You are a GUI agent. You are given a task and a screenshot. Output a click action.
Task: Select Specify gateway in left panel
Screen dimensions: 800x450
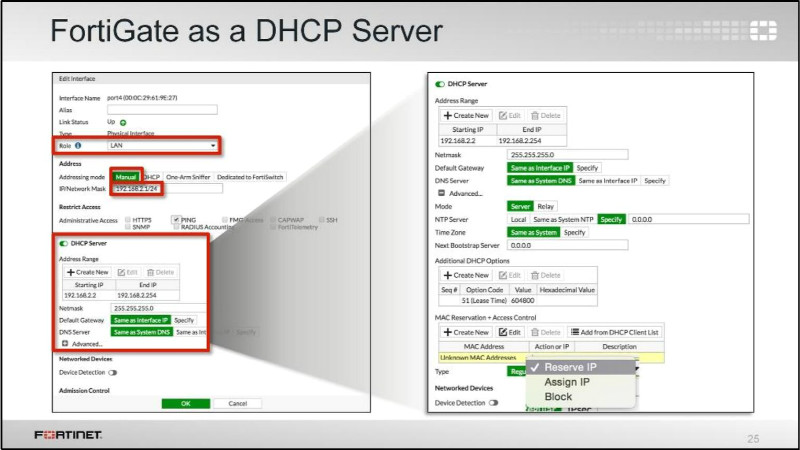click(x=184, y=320)
